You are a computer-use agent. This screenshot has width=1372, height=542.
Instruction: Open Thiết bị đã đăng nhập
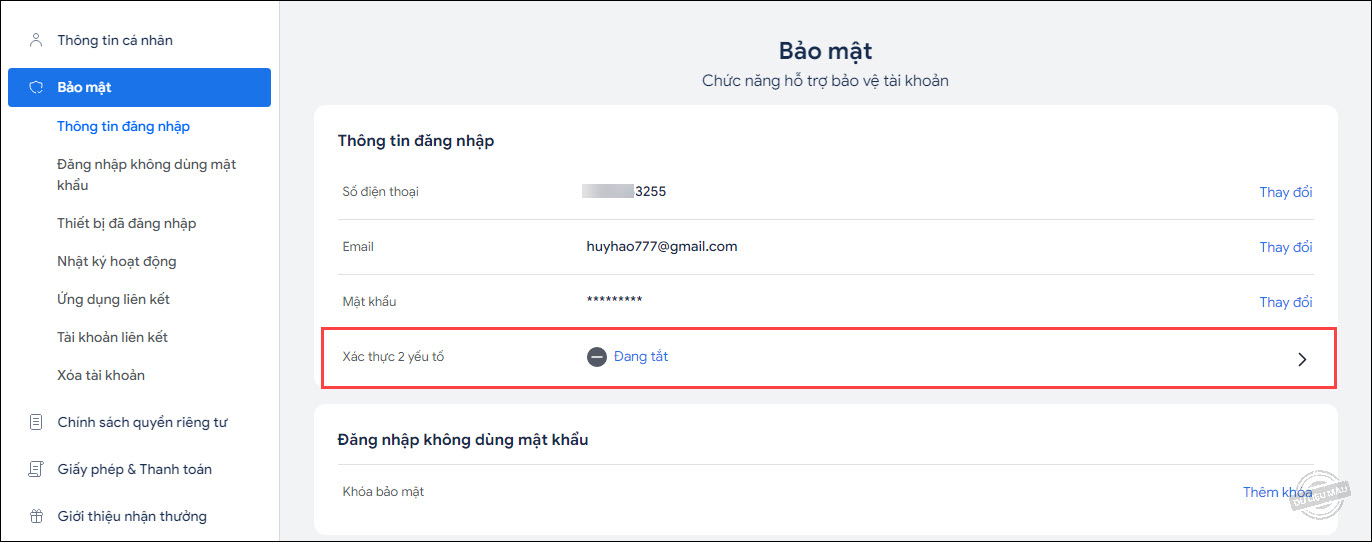(127, 223)
